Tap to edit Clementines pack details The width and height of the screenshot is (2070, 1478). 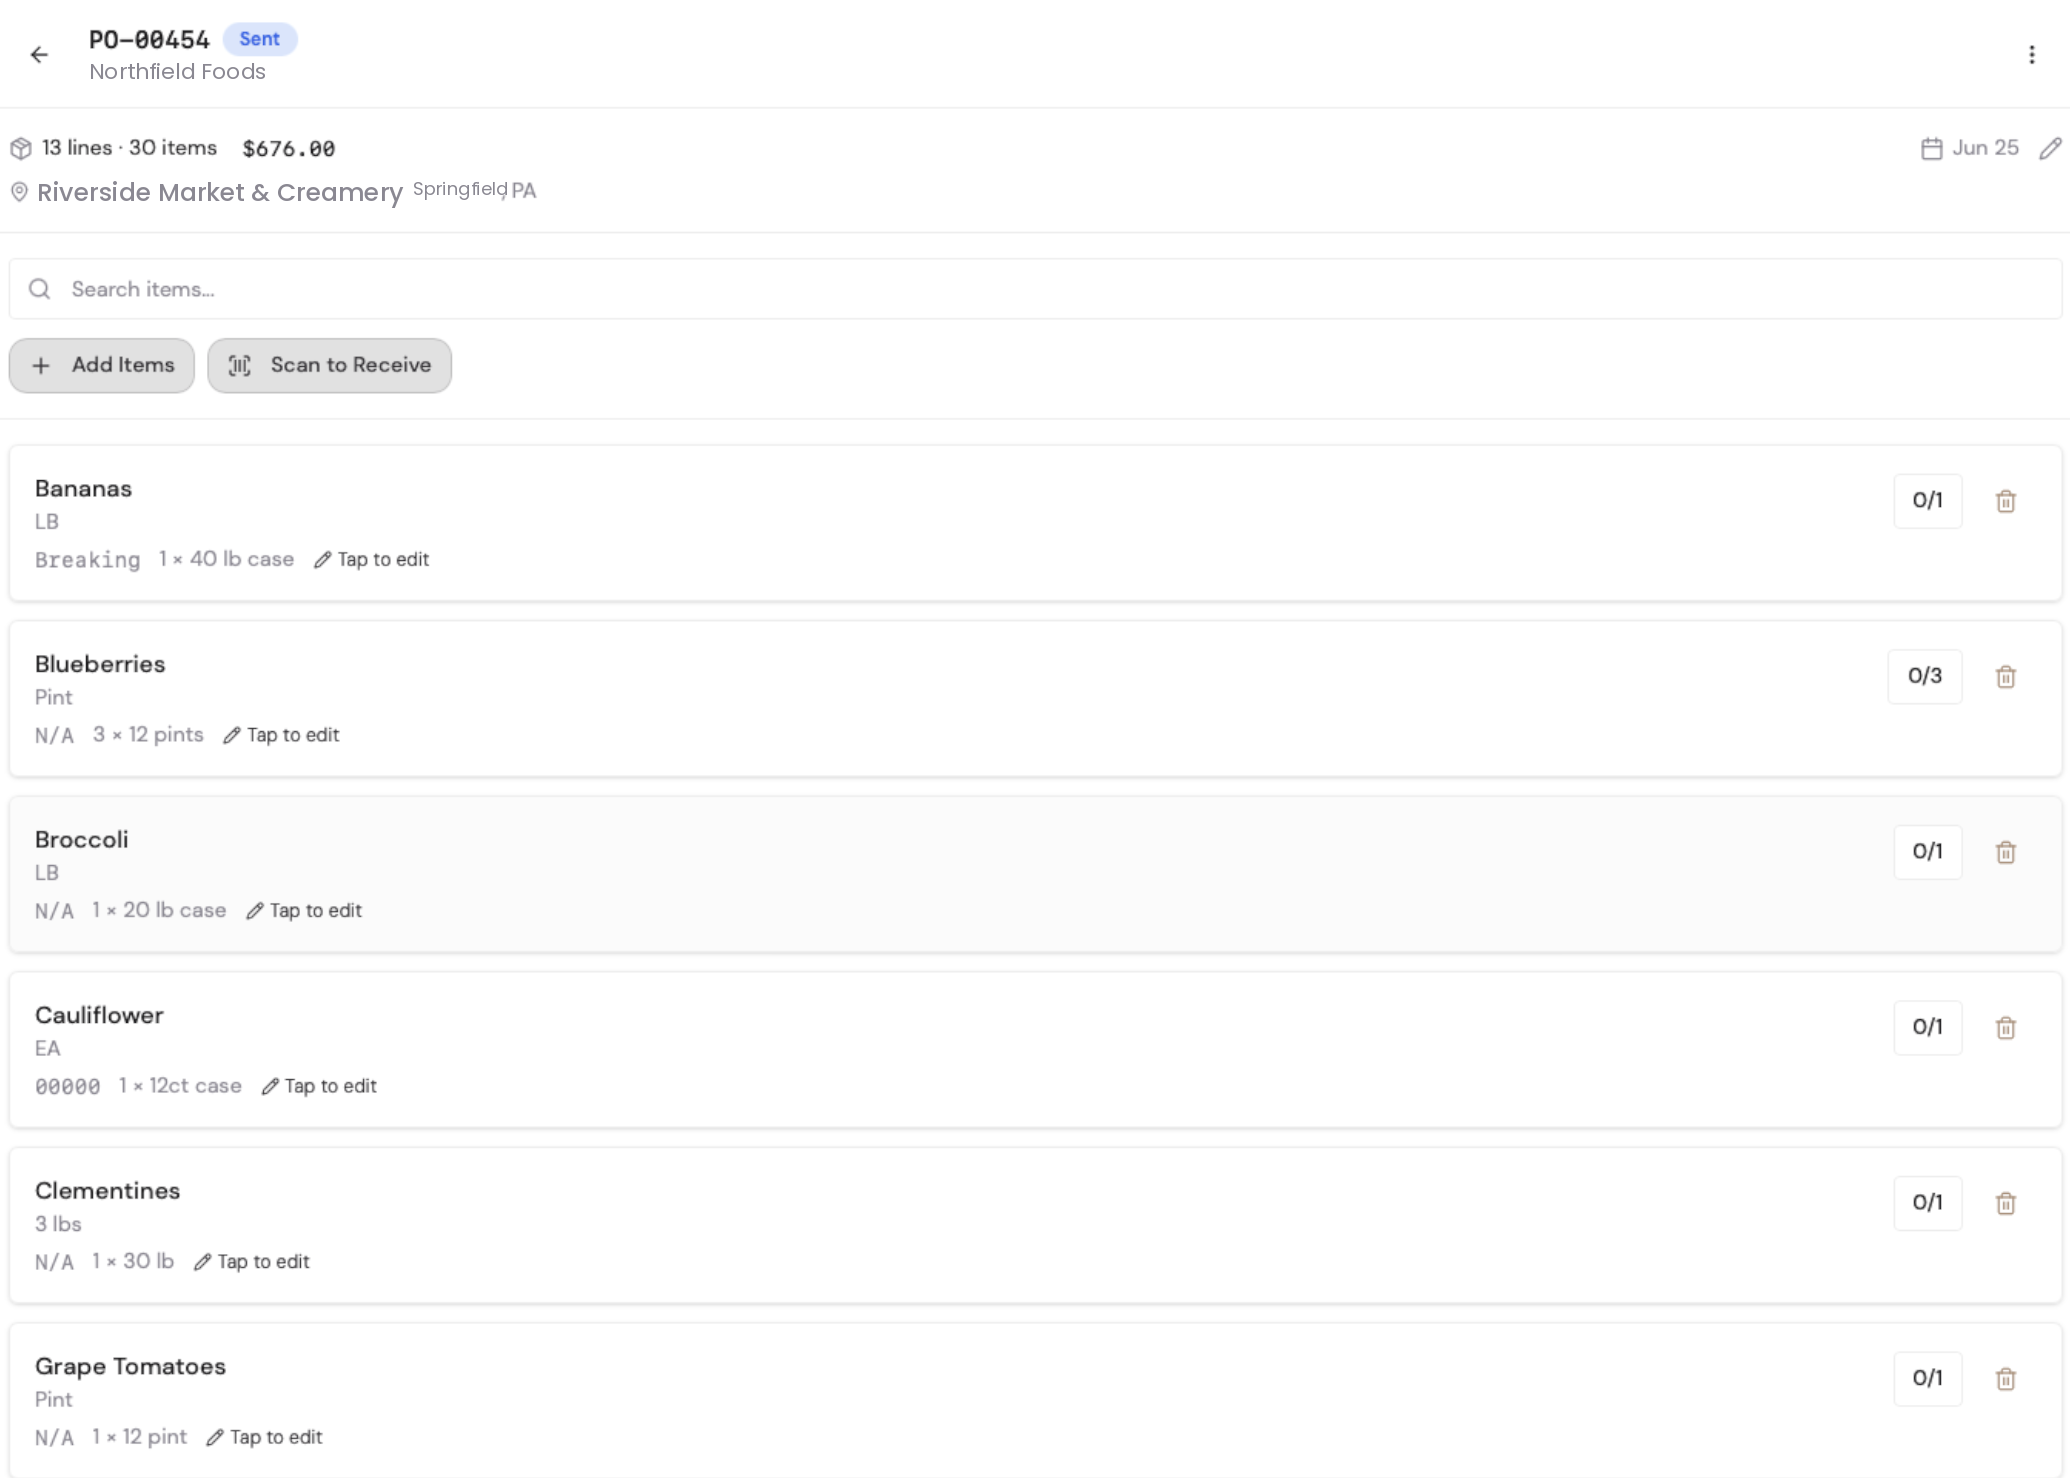pyautogui.click(x=252, y=1261)
